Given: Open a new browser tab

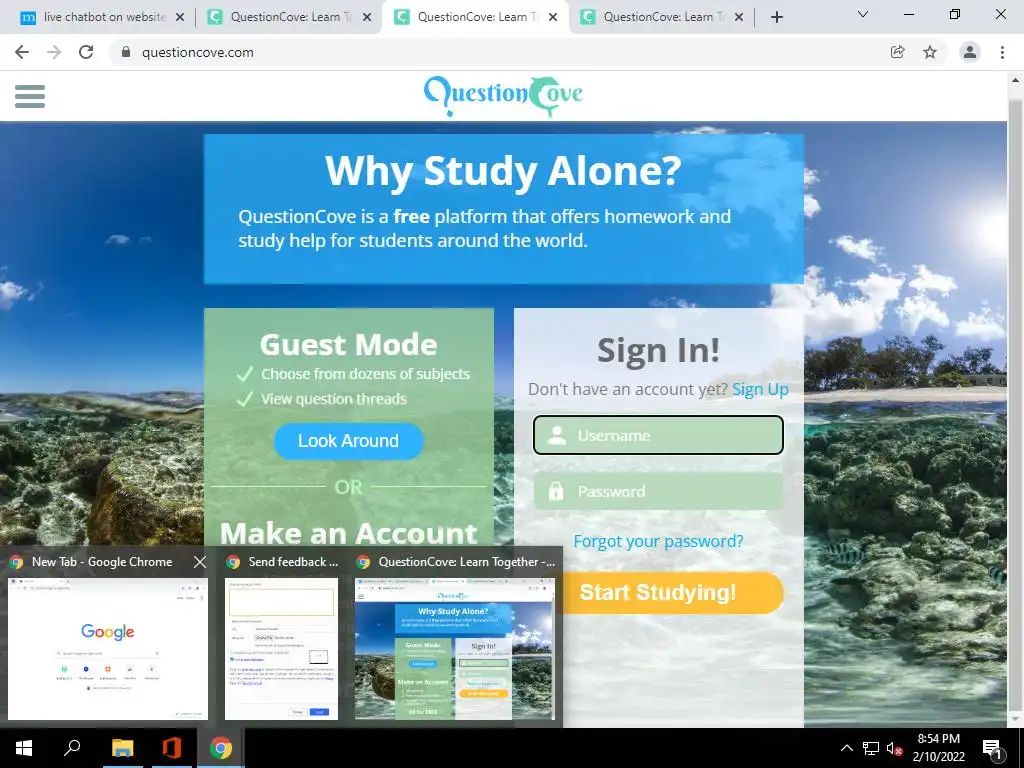Looking at the screenshot, I should pyautogui.click(x=776, y=17).
